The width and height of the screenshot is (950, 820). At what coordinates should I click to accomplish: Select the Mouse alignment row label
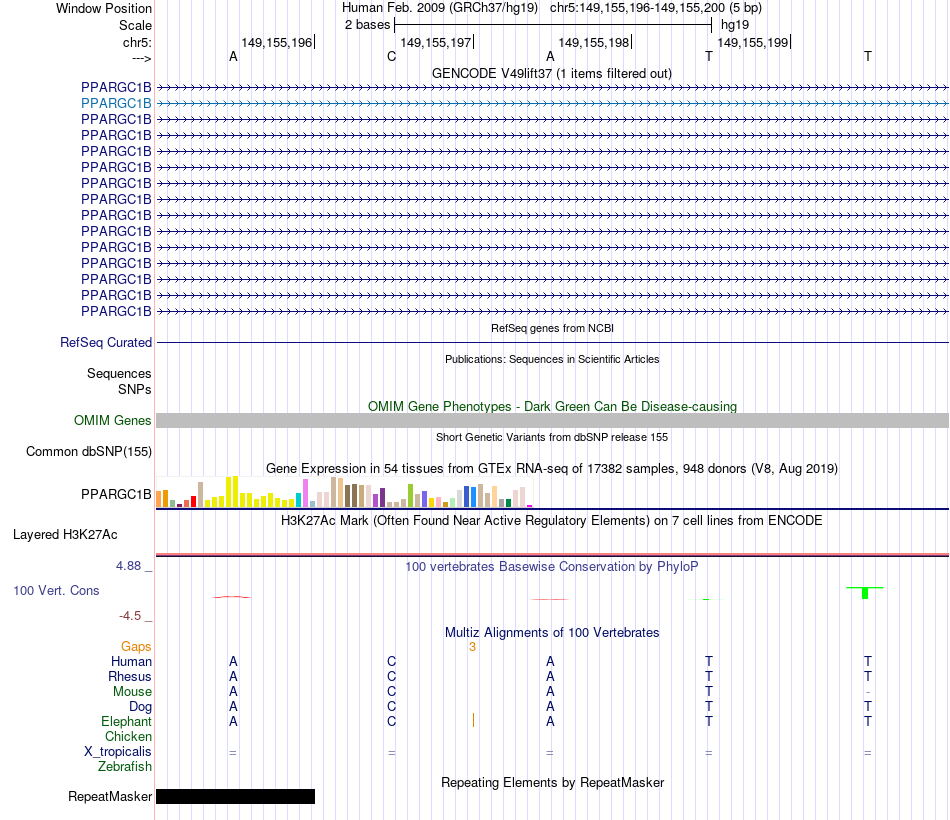pos(132,692)
